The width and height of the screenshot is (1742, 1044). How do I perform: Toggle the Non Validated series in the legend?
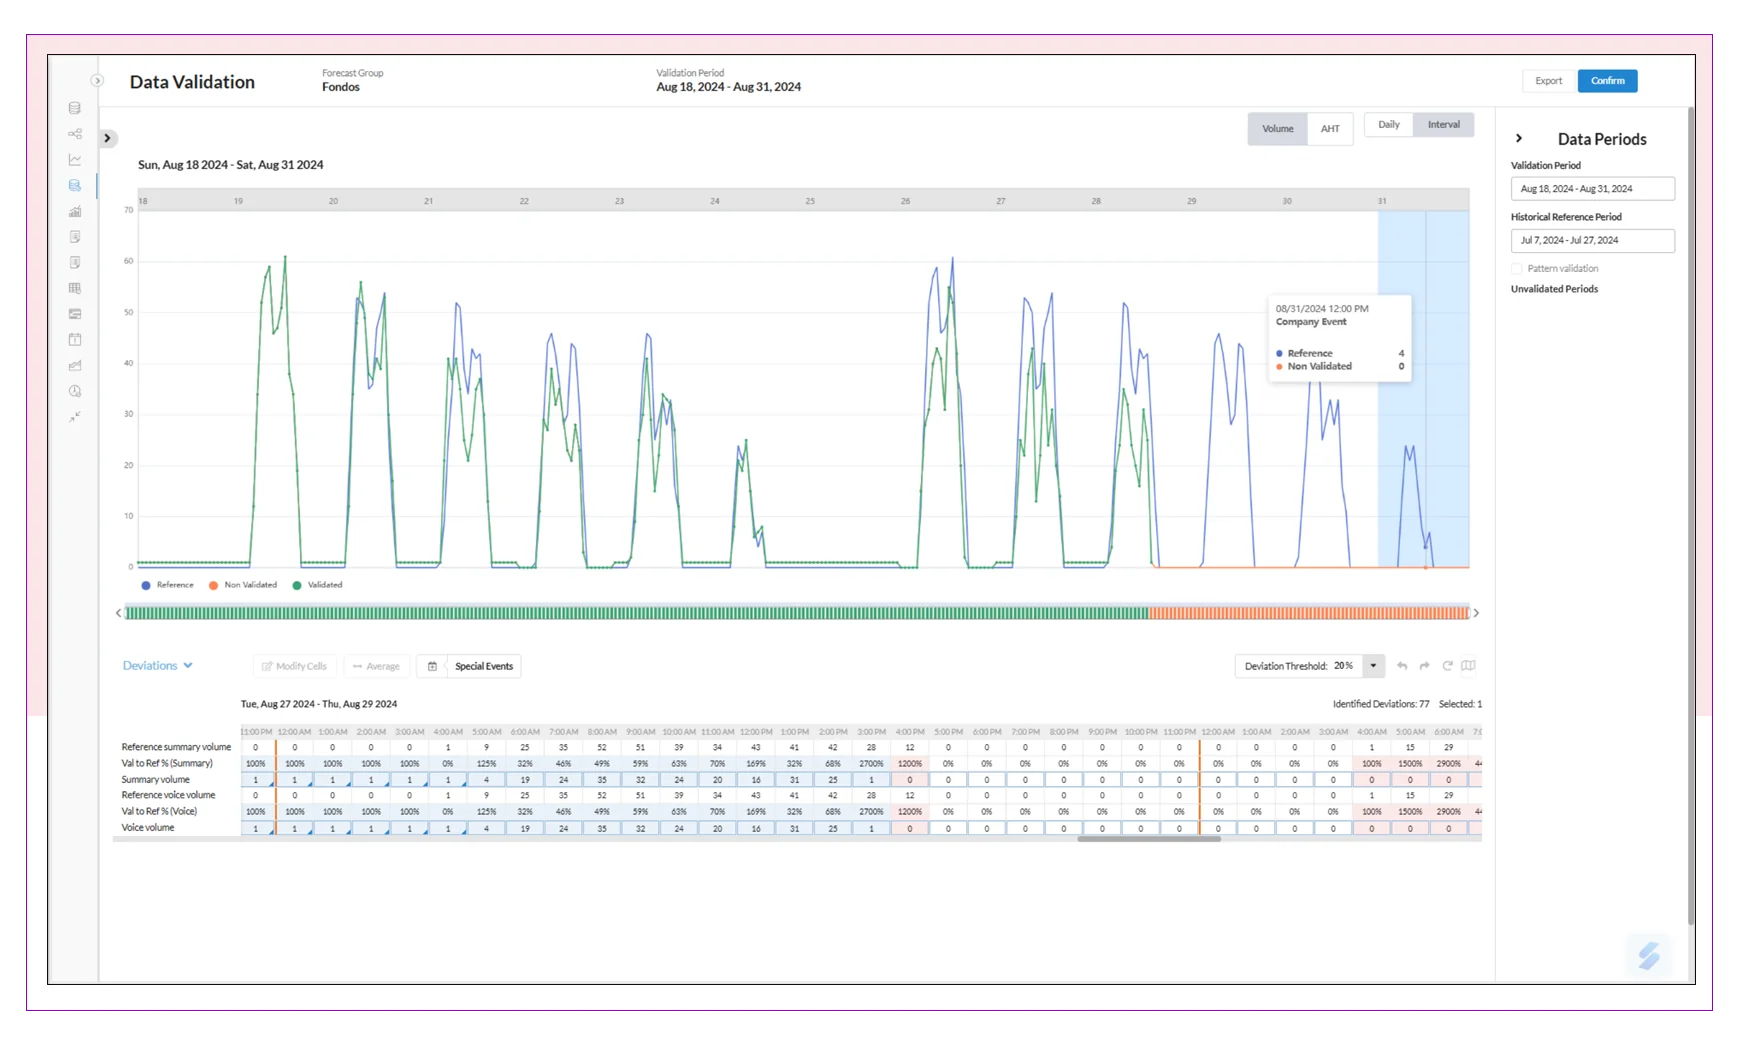pyautogui.click(x=243, y=586)
